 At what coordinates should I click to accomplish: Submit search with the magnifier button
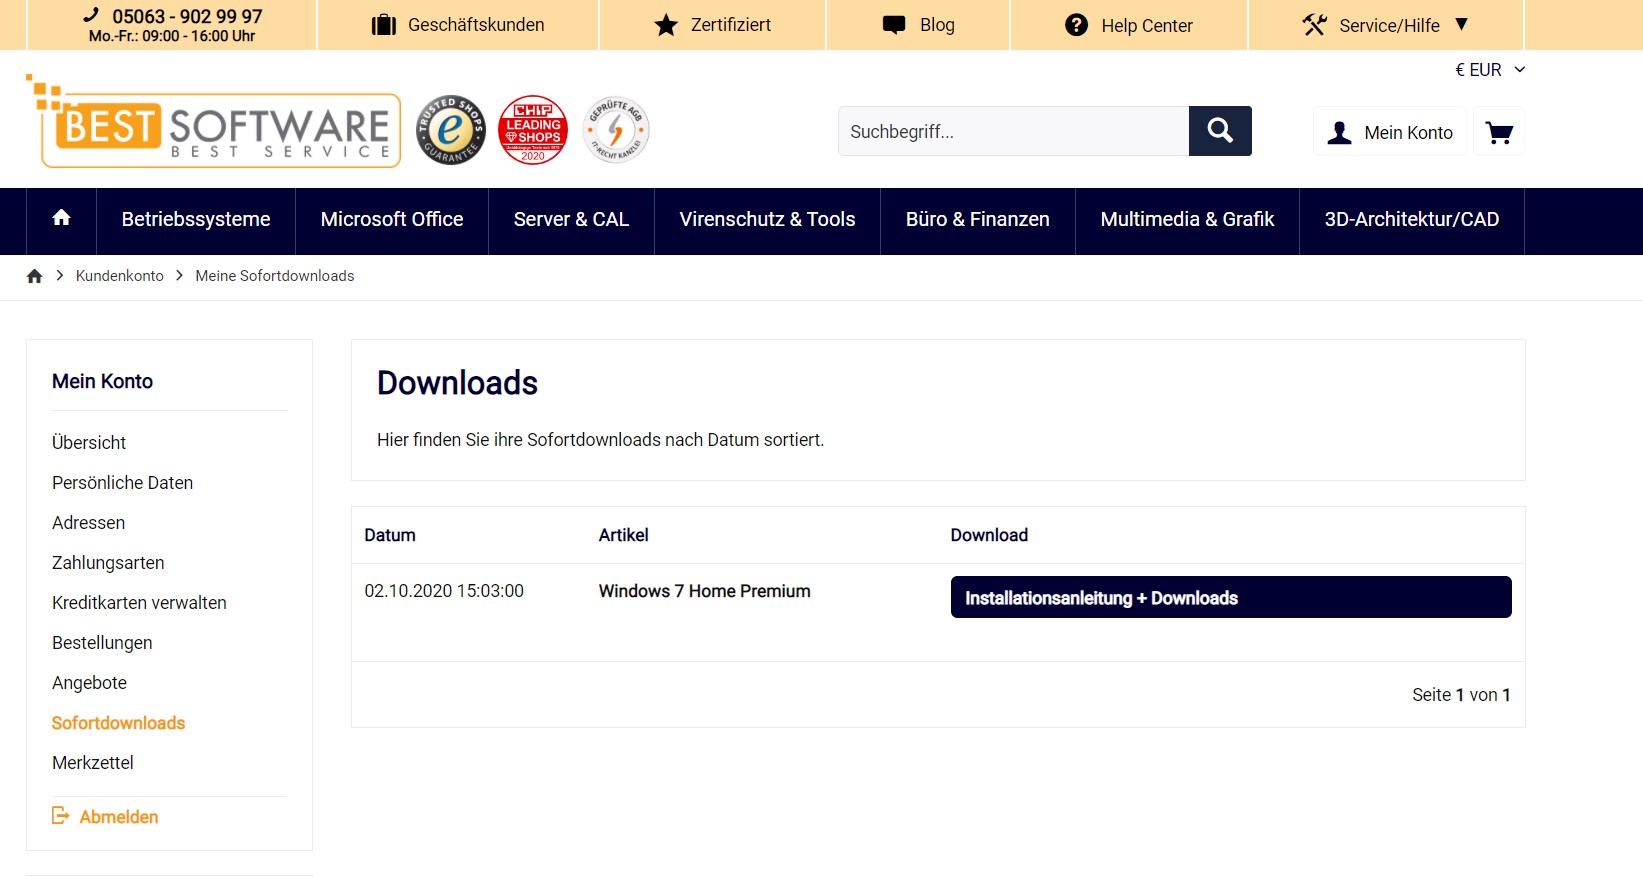(x=1220, y=131)
